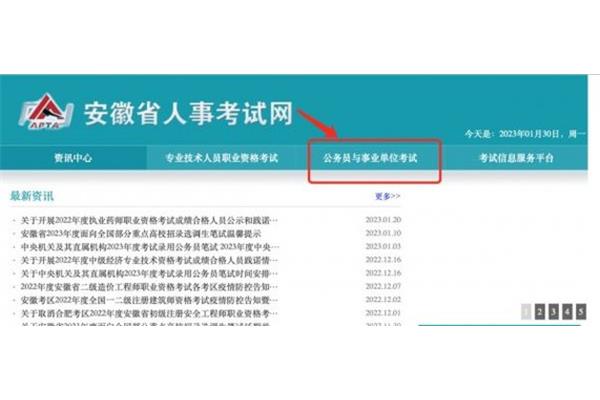This screenshot has height=400, width=600.
Task: Click the 安徽省人事考试网 site title
Action: click(x=189, y=113)
